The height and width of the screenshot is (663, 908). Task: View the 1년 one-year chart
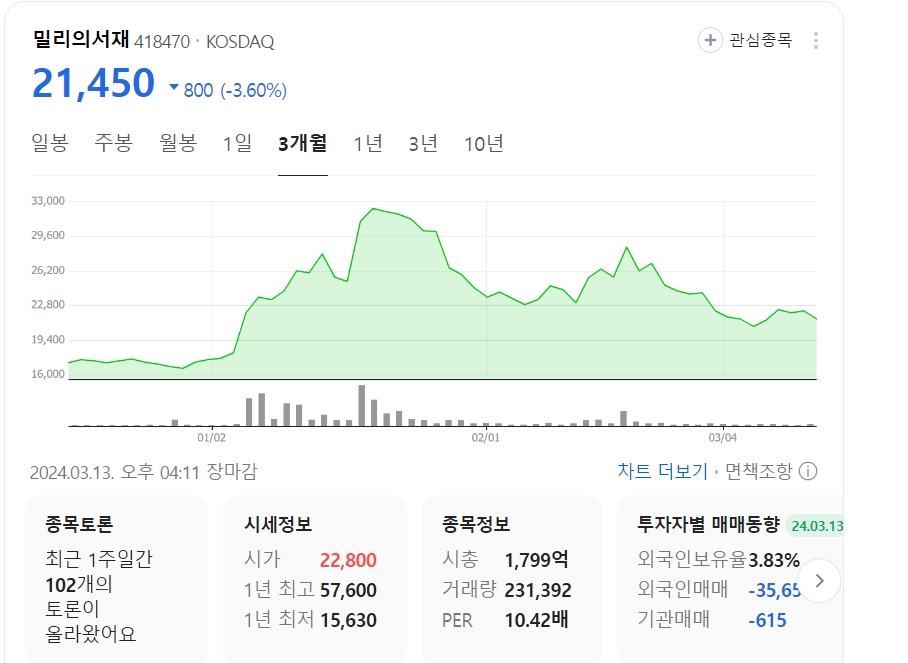(369, 144)
